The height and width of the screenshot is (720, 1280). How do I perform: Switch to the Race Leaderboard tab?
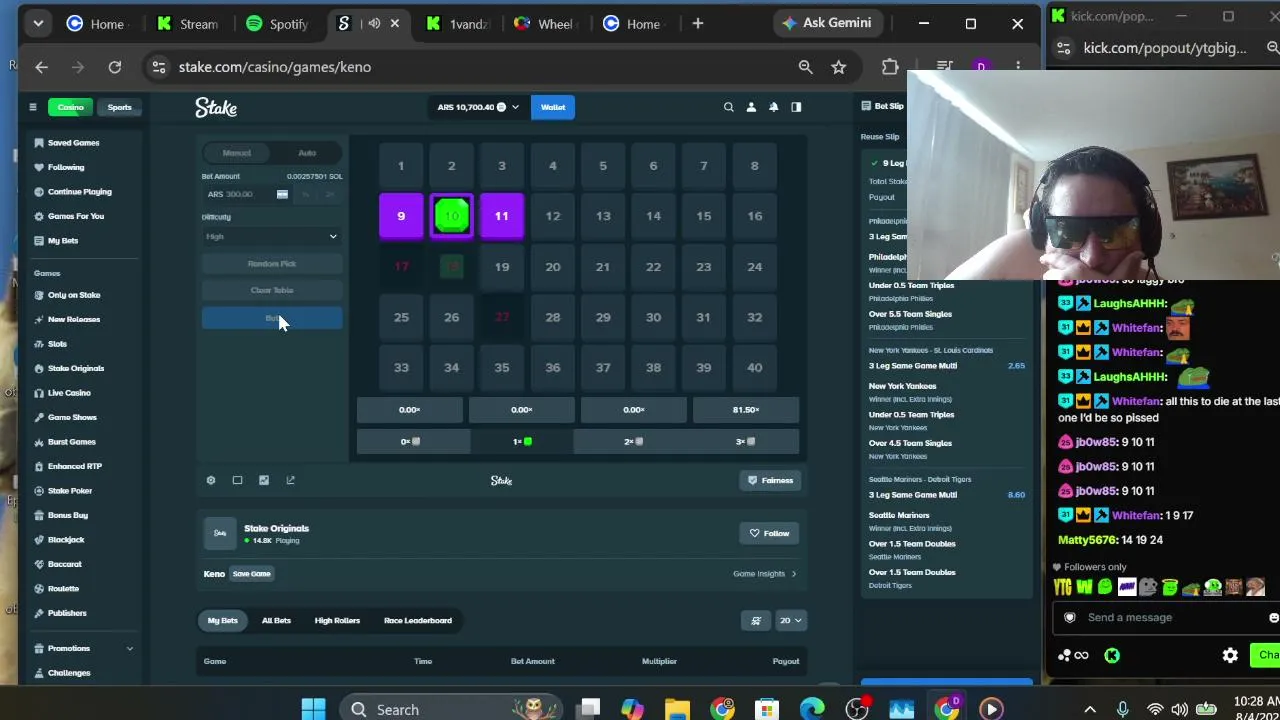point(418,621)
